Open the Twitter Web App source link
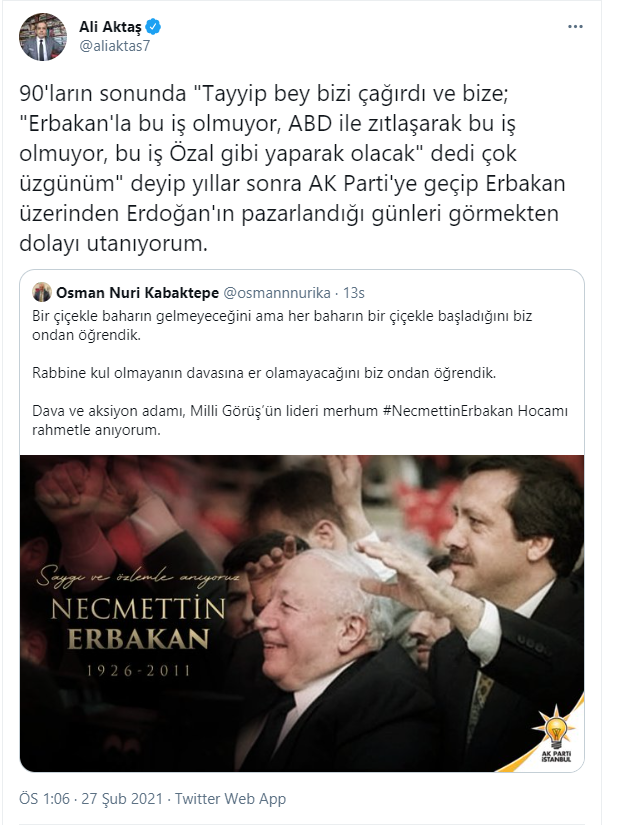621x825 pixels. pyautogui.click(x=231, y=799)
